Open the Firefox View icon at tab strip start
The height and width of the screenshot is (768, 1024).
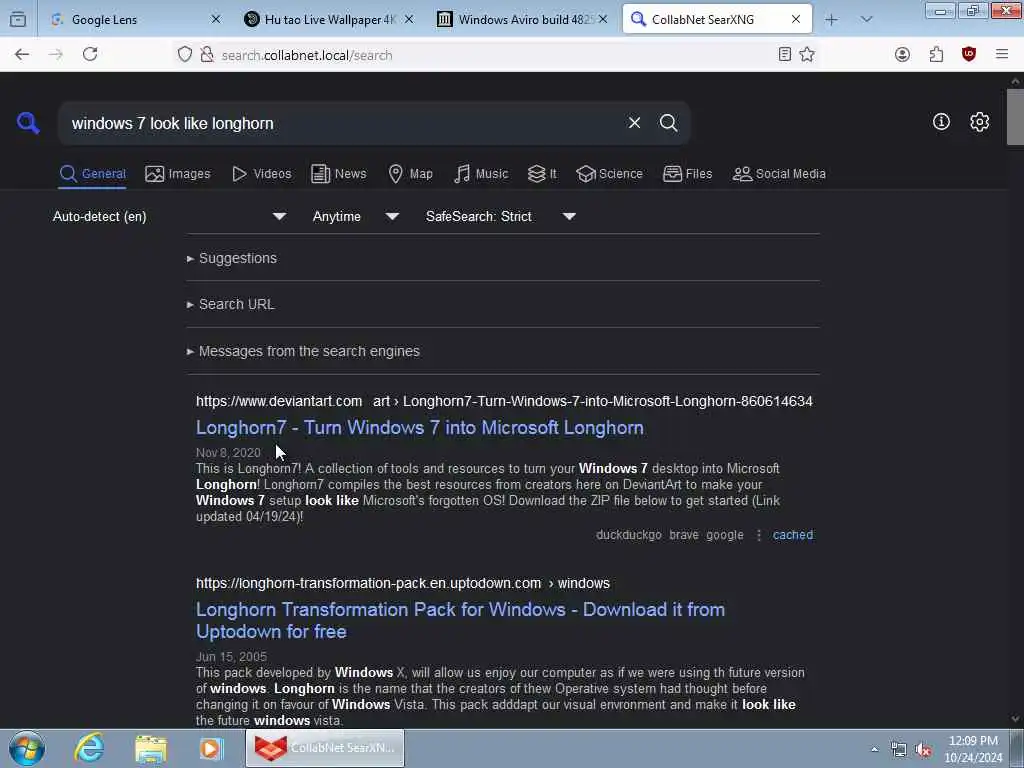pyautogui.click(x=18, y=20)
